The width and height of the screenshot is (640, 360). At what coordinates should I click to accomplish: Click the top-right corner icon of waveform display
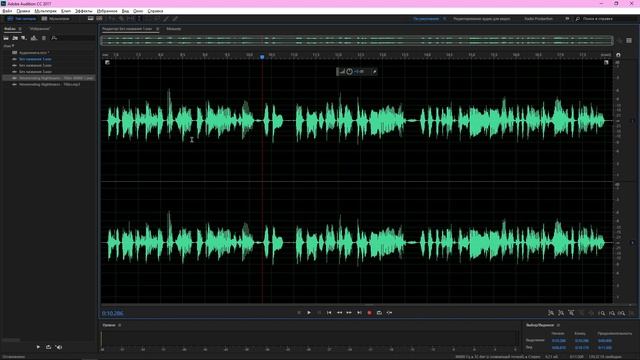point(606,62)
